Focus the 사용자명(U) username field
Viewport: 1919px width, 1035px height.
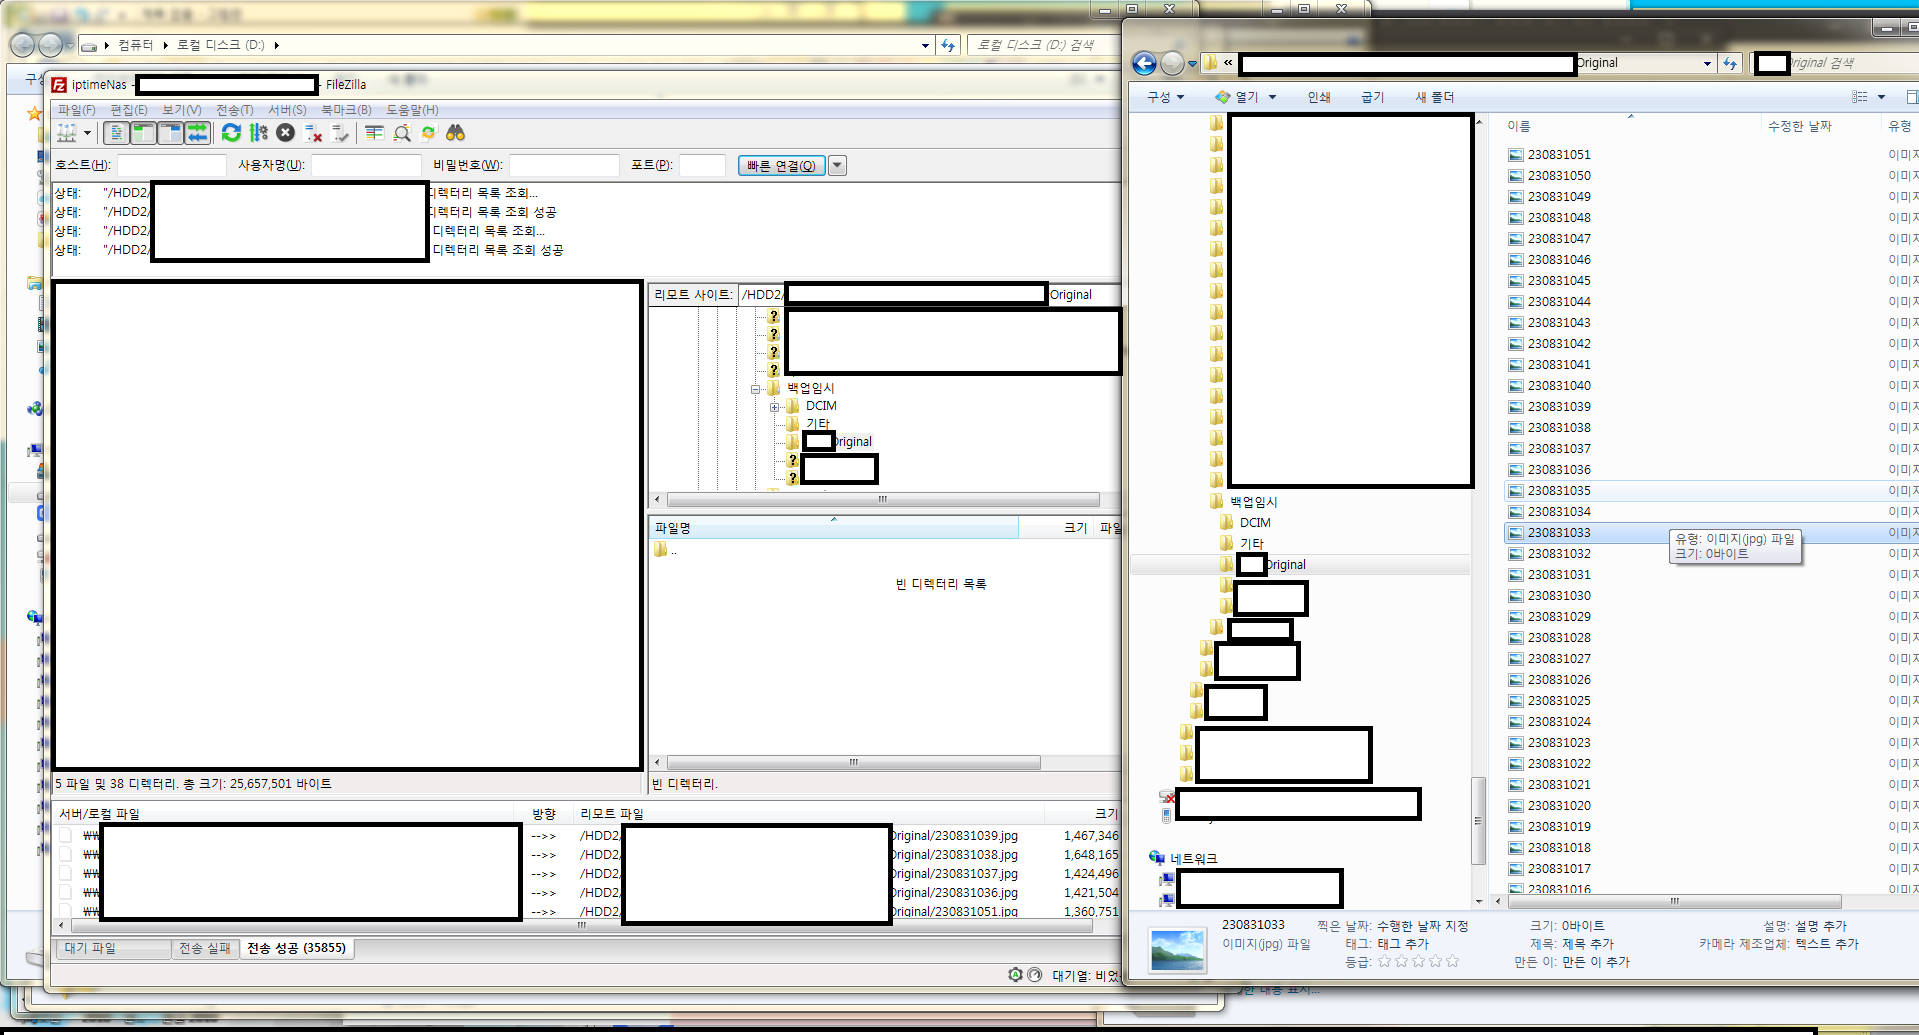(366, 166)
